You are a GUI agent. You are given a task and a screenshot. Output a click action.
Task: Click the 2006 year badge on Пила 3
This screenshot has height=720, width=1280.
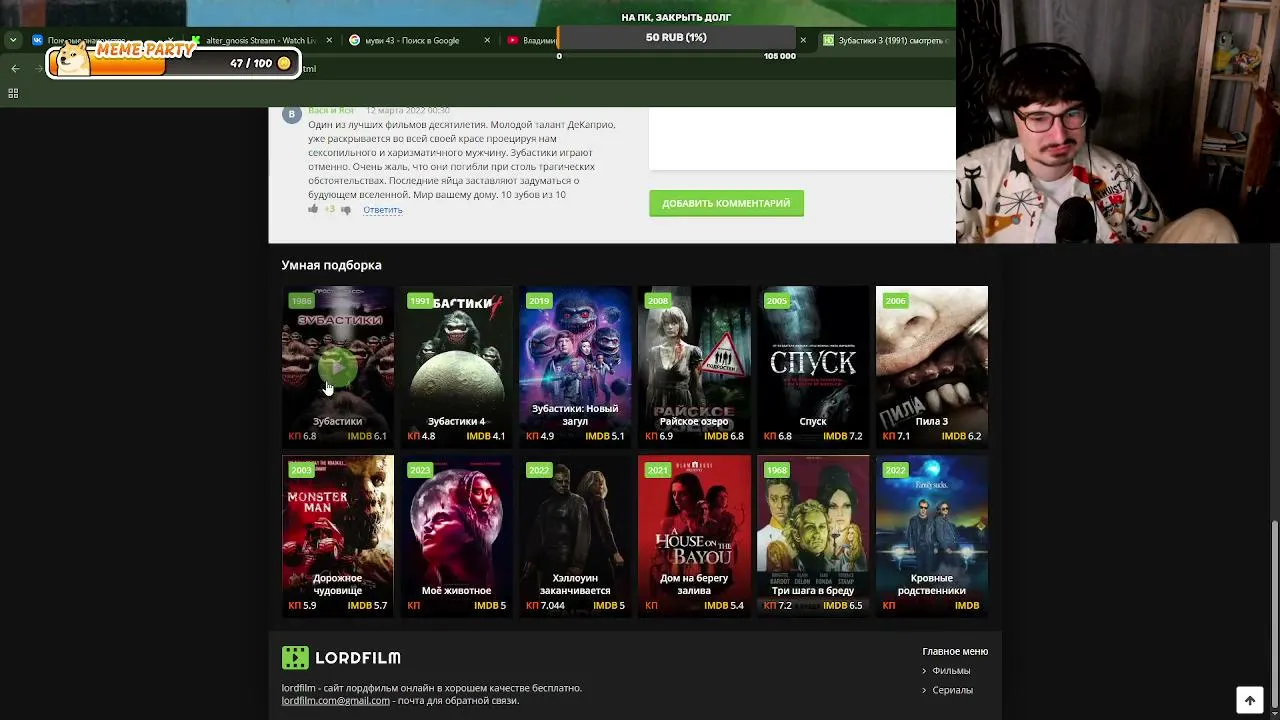pyautogui.click(x=896, y=301)
